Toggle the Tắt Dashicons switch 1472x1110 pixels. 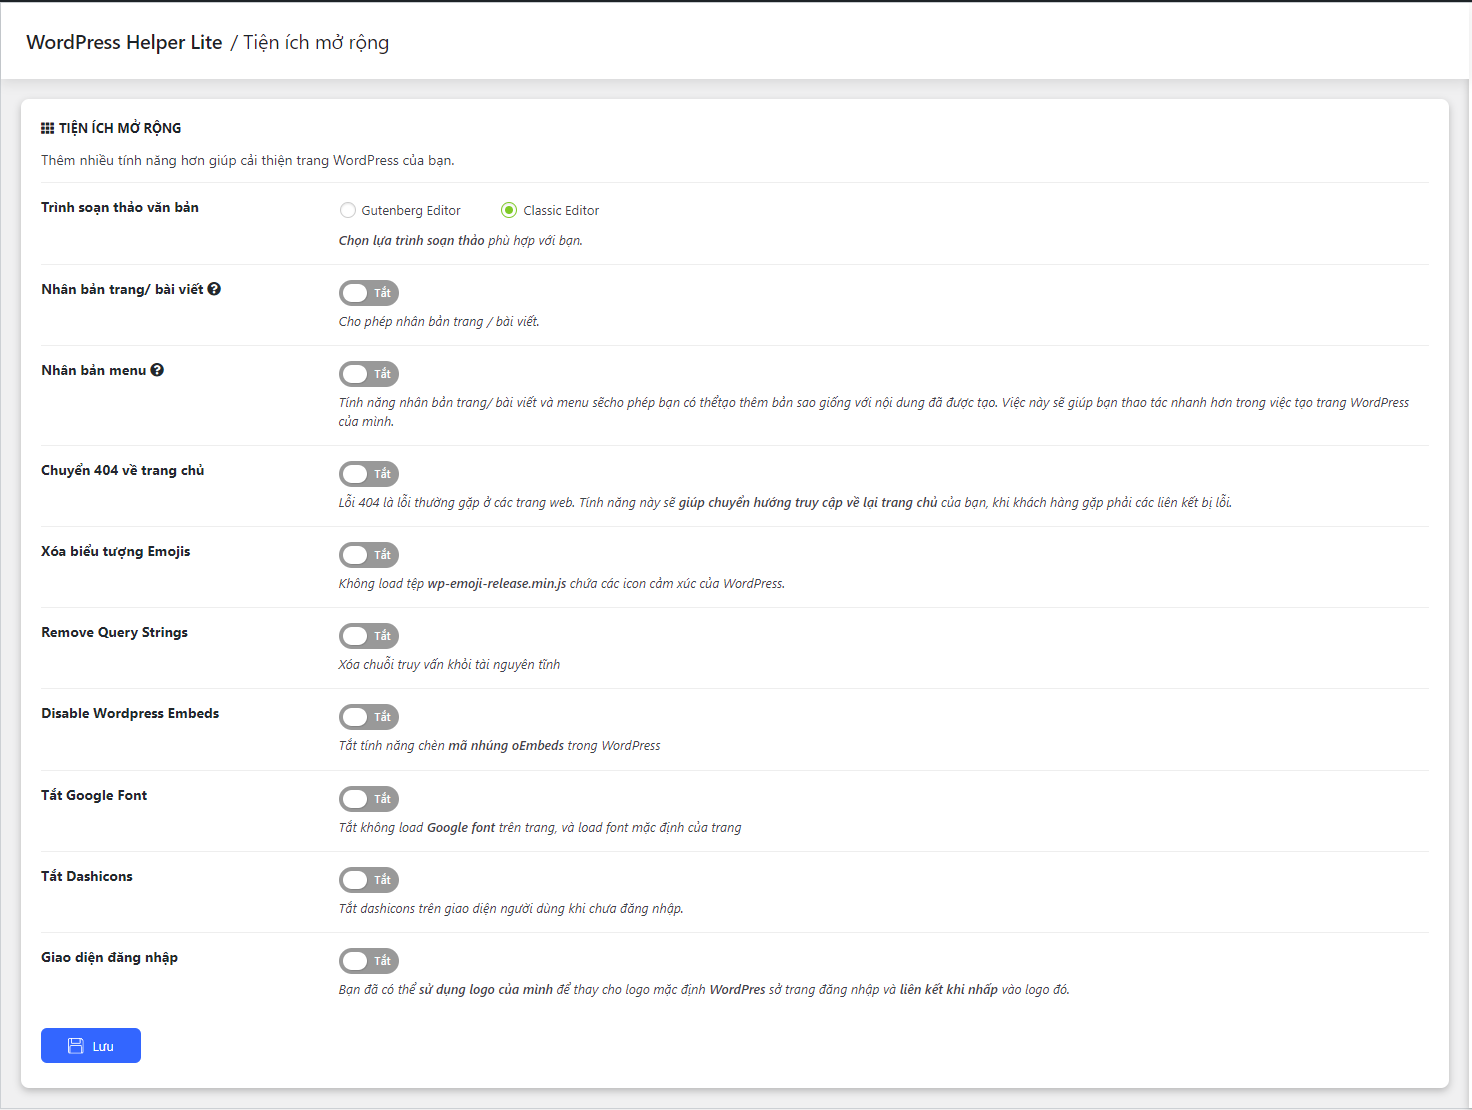[x=368, y=880]
